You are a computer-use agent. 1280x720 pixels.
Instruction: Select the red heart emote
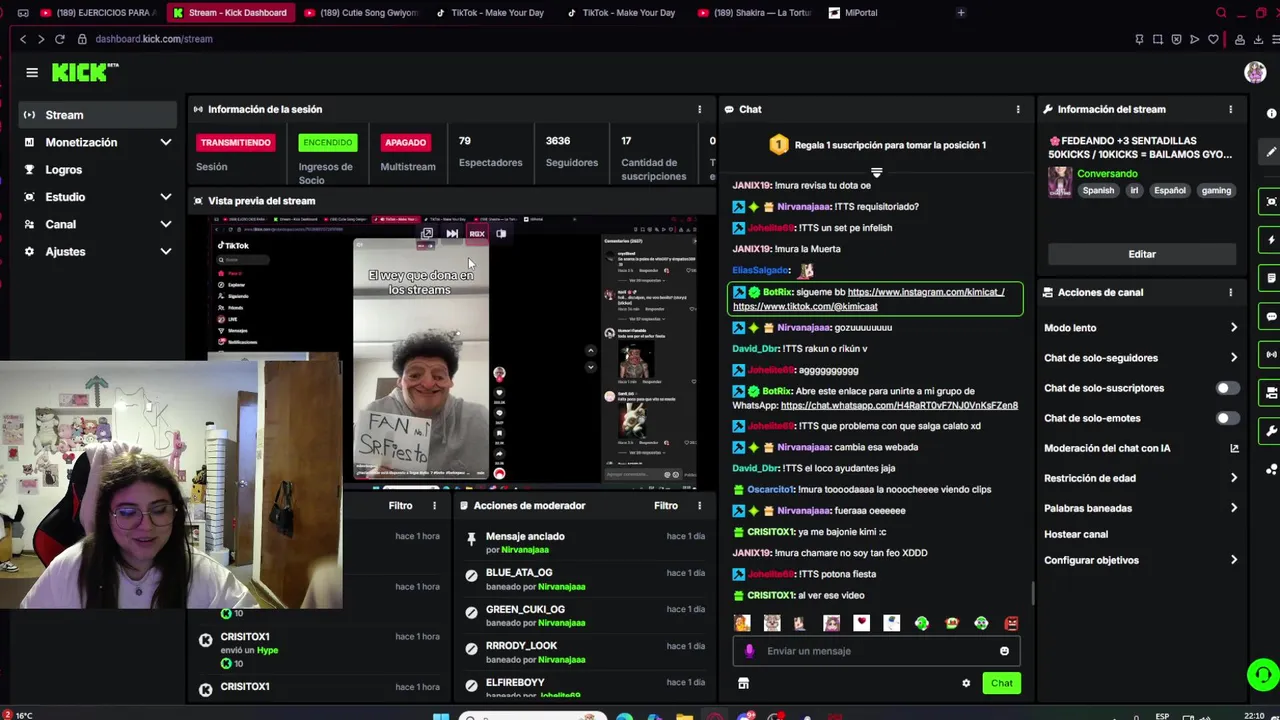tap(861, 623)
